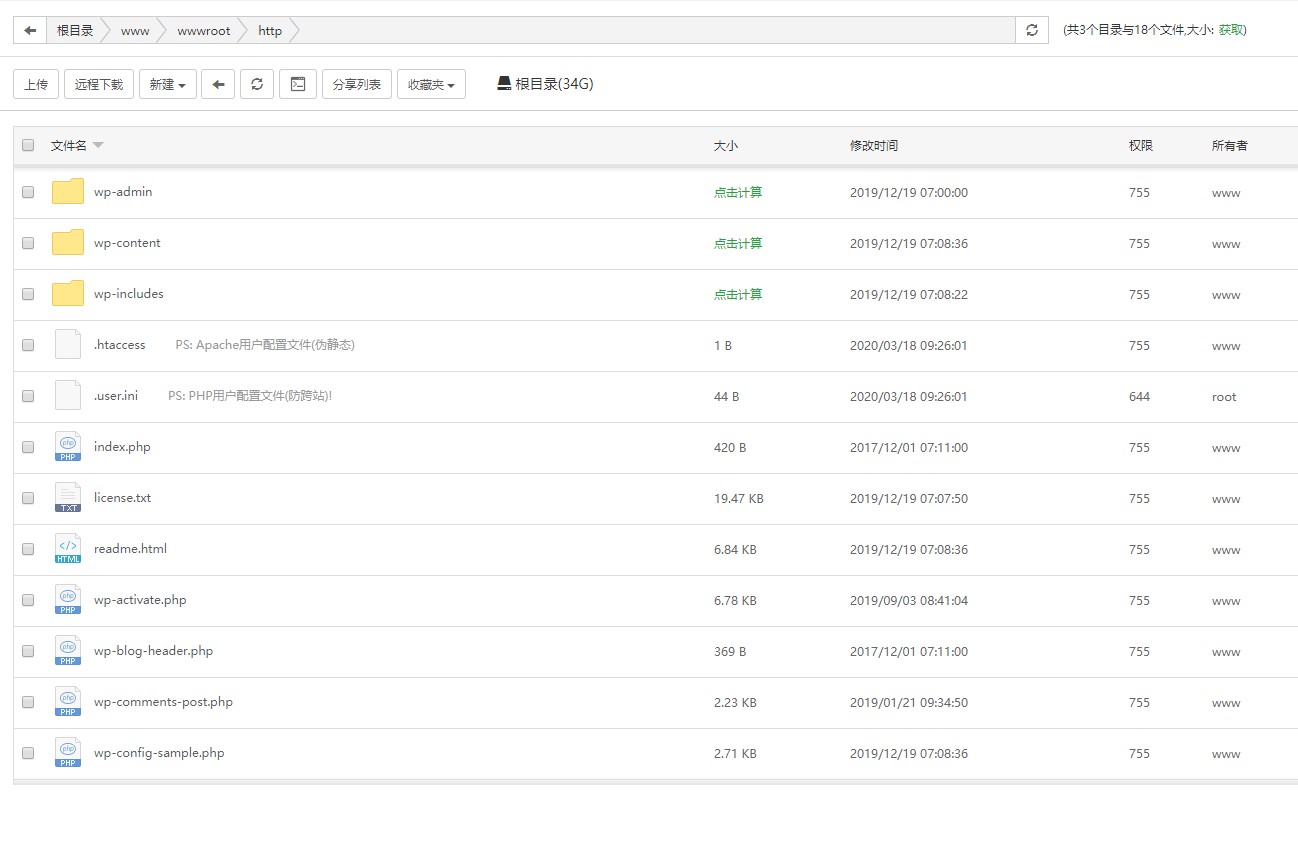The height and width of the screenshot is (853, 1298).
Task: Click the wp-admin folder icon
Action: [x=68, y=192]
